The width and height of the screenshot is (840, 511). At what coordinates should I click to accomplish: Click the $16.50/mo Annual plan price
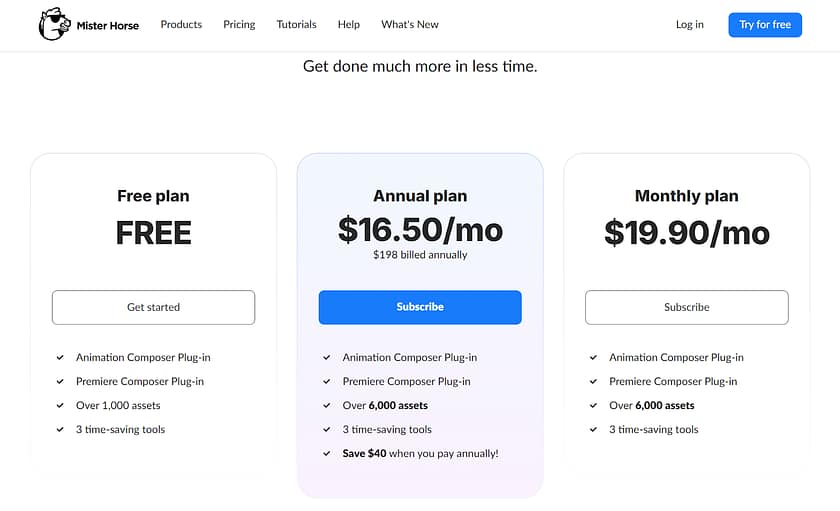420,230
